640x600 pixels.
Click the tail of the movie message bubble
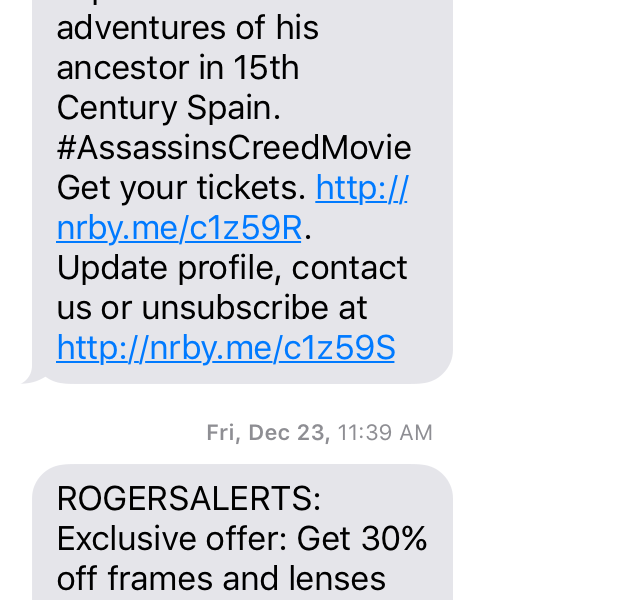[x=32, y=379]
